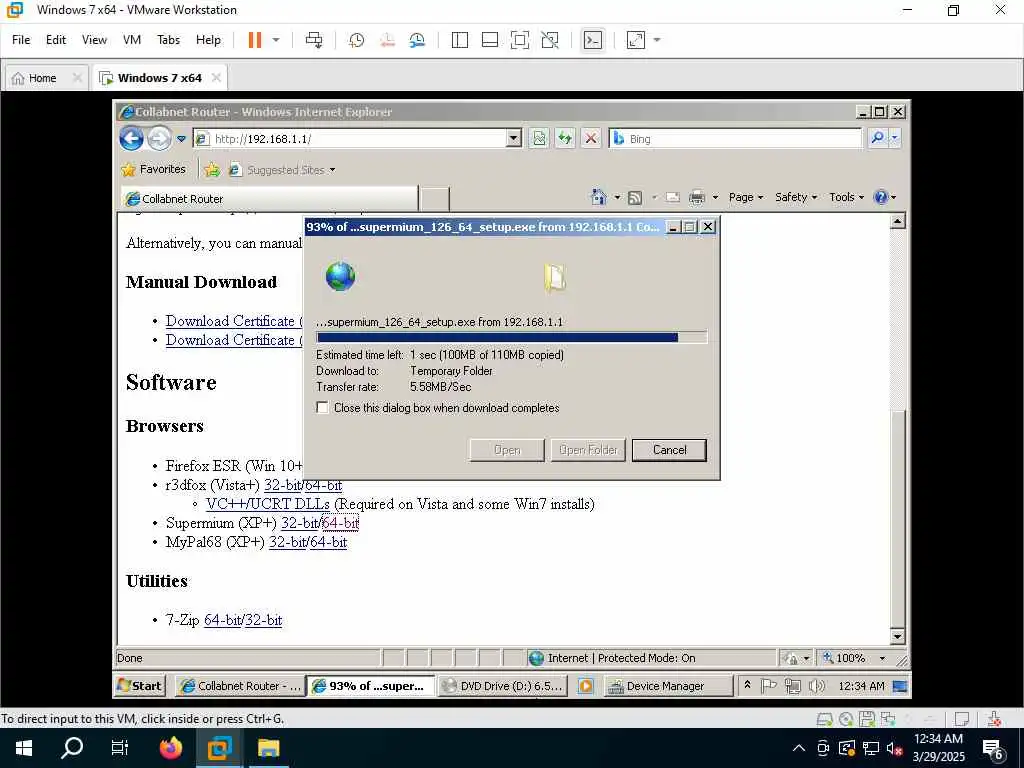Open recent pages dropdown arrow in IE

pyautogui.click(x=182, y=138)
